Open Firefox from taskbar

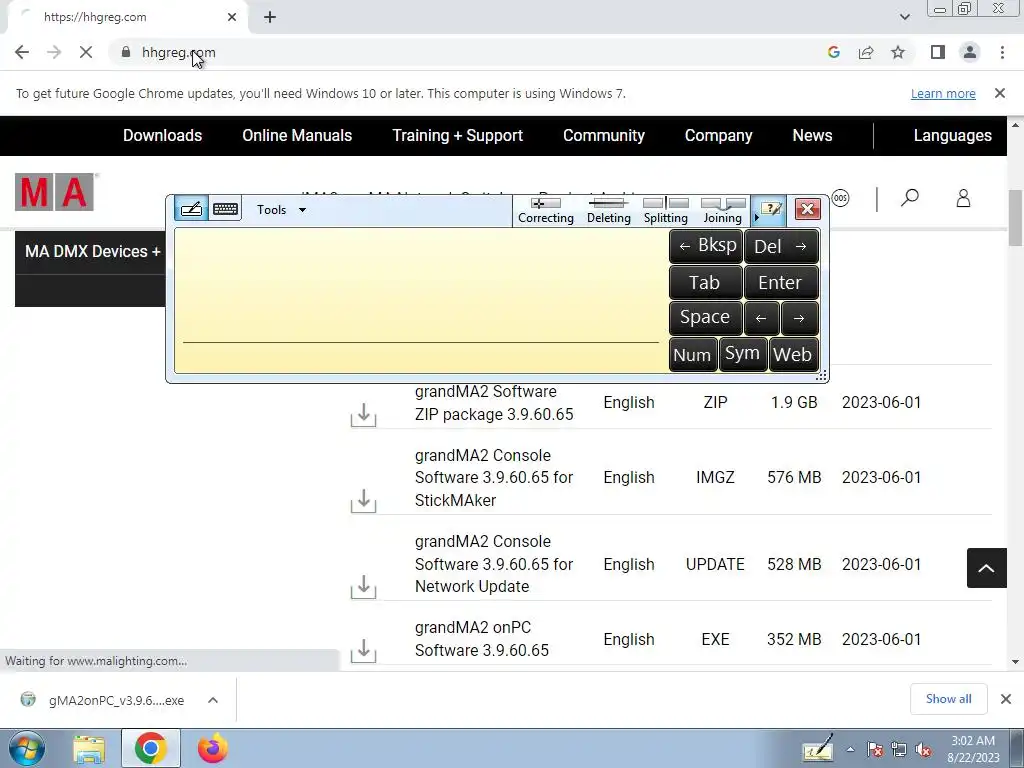pyautogui.click(x=213, y=748)
